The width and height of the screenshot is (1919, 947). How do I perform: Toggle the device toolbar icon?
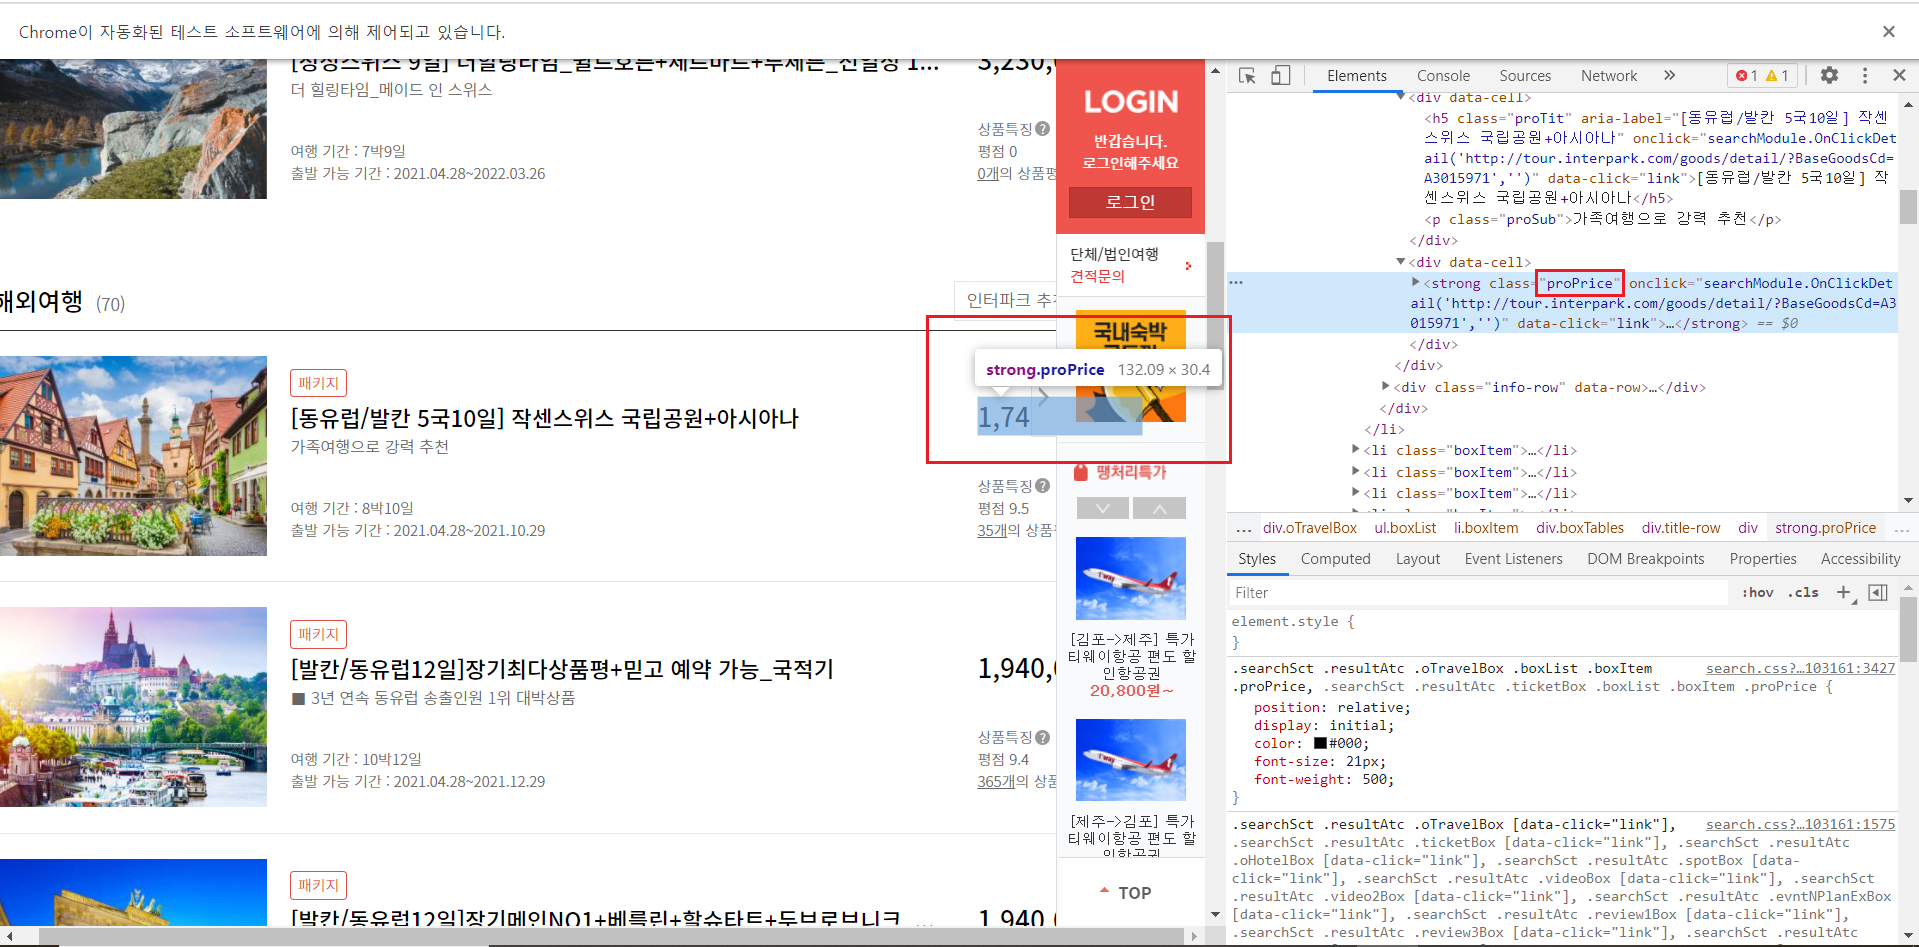click(1280, 76)
